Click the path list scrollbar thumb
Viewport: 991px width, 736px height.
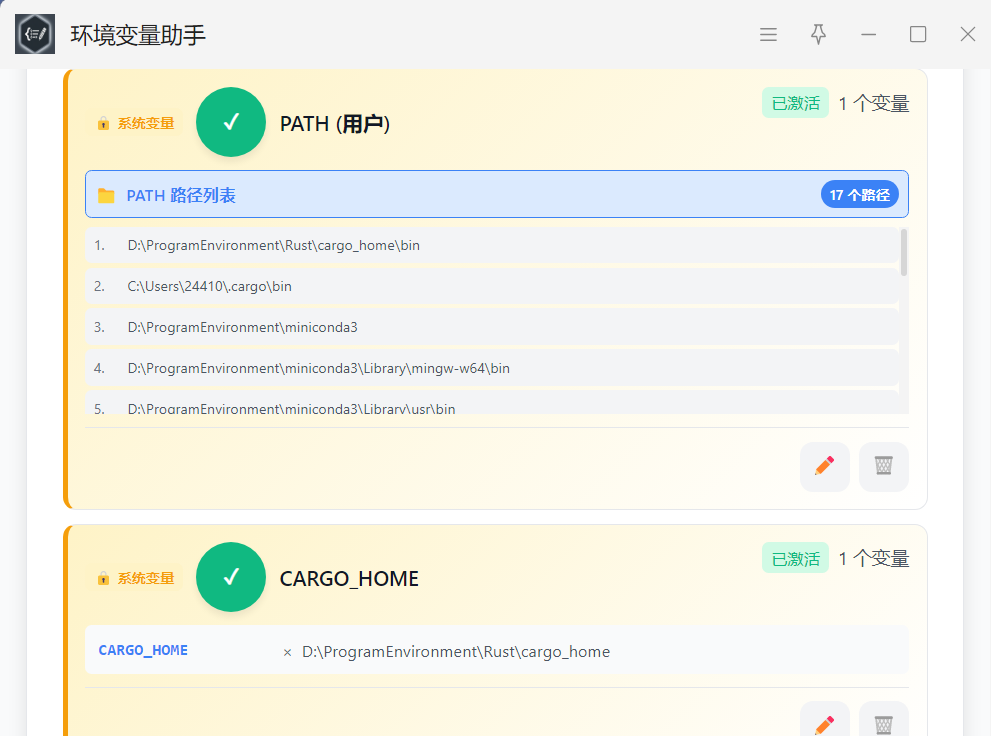tap(904, 253)
